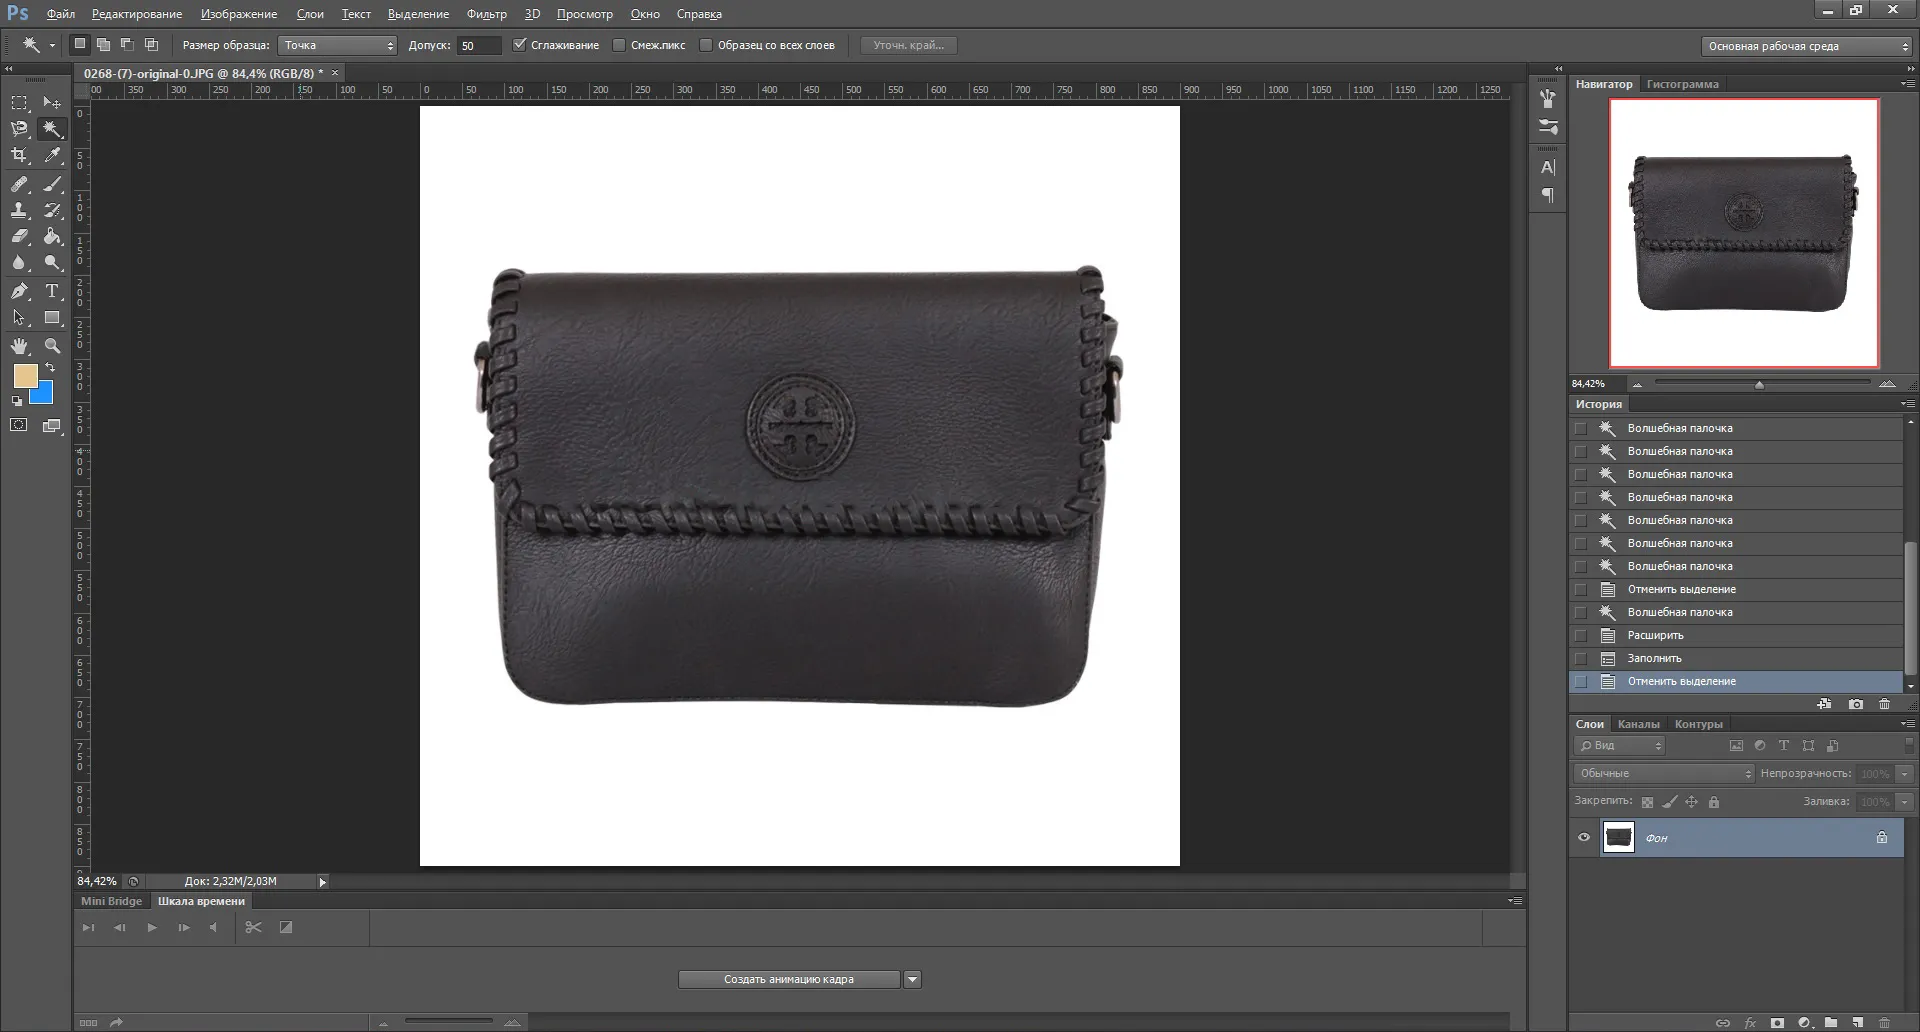Toggle Quick Mask mode
Screen dimensions: 1920x1032
point(19,425)
